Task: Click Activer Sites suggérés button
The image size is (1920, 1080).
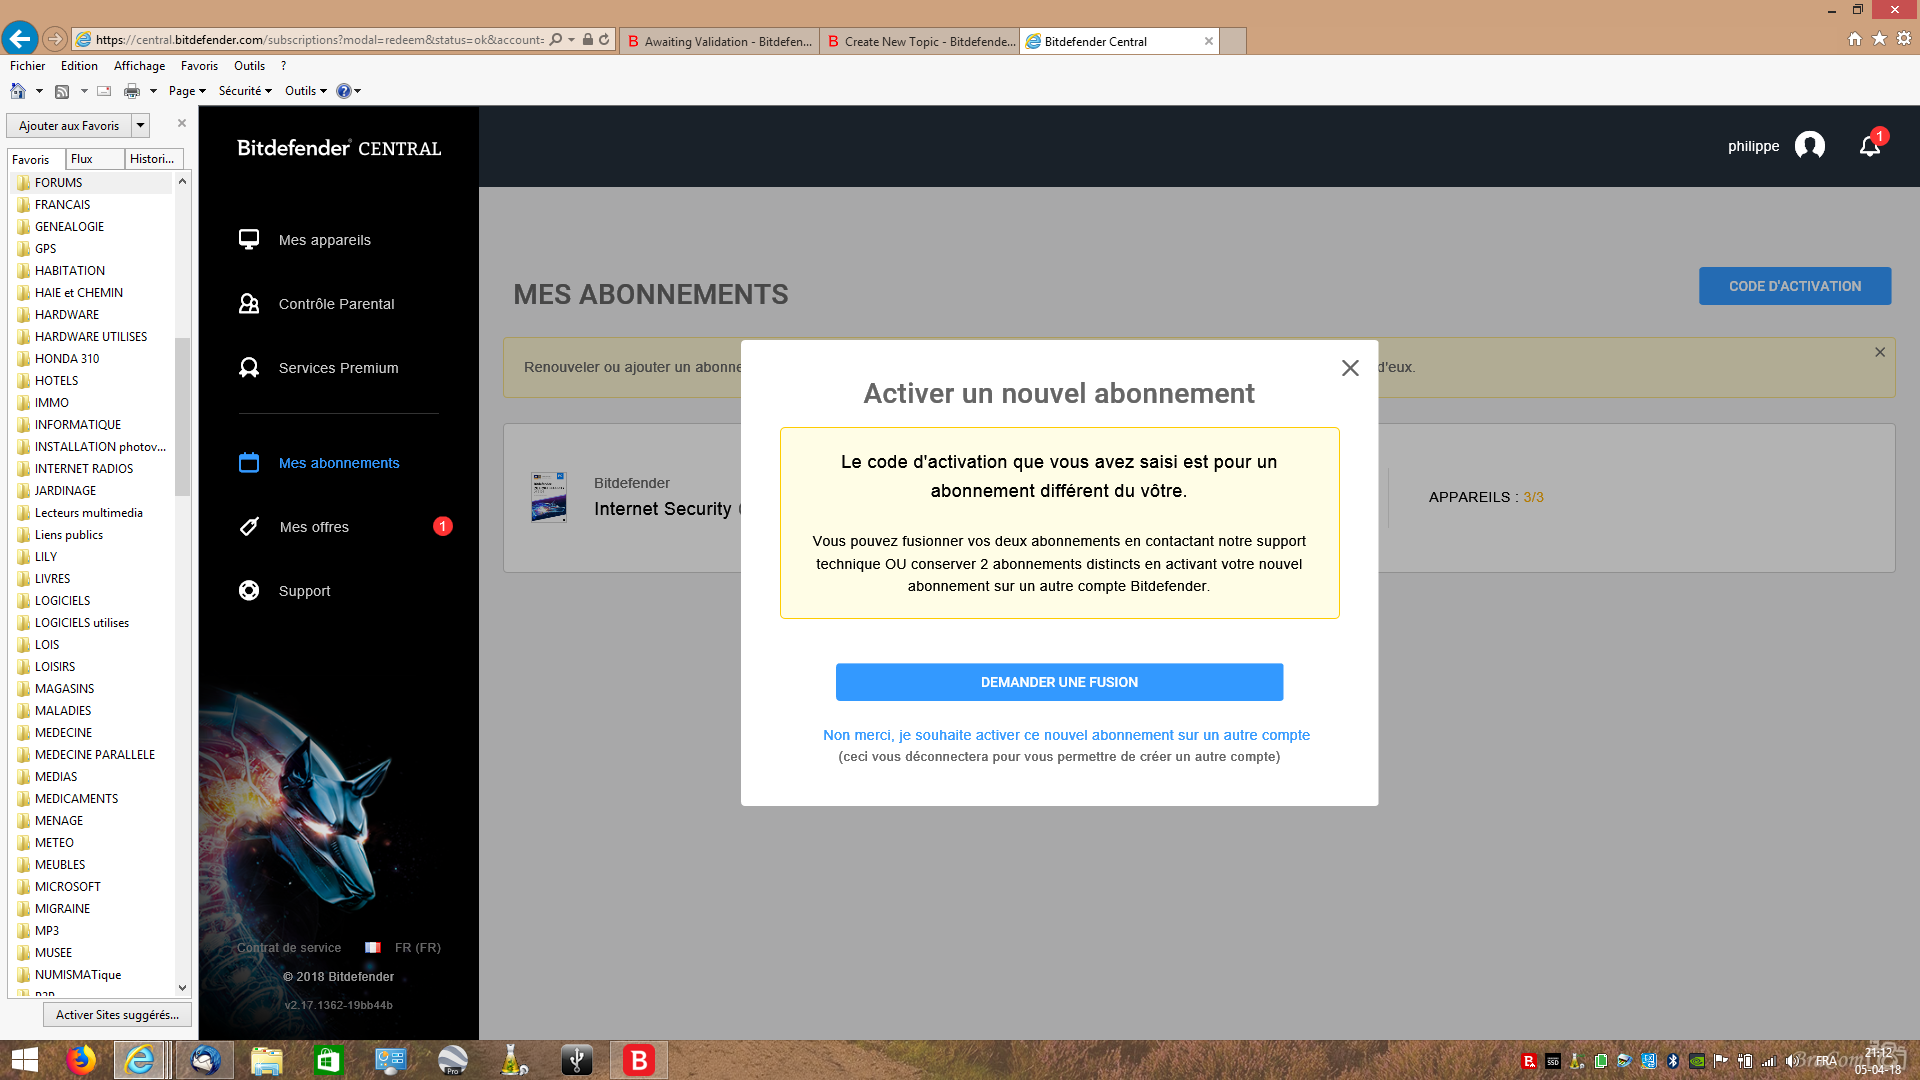Action: pyautogui.click(x=117, y=1014)
